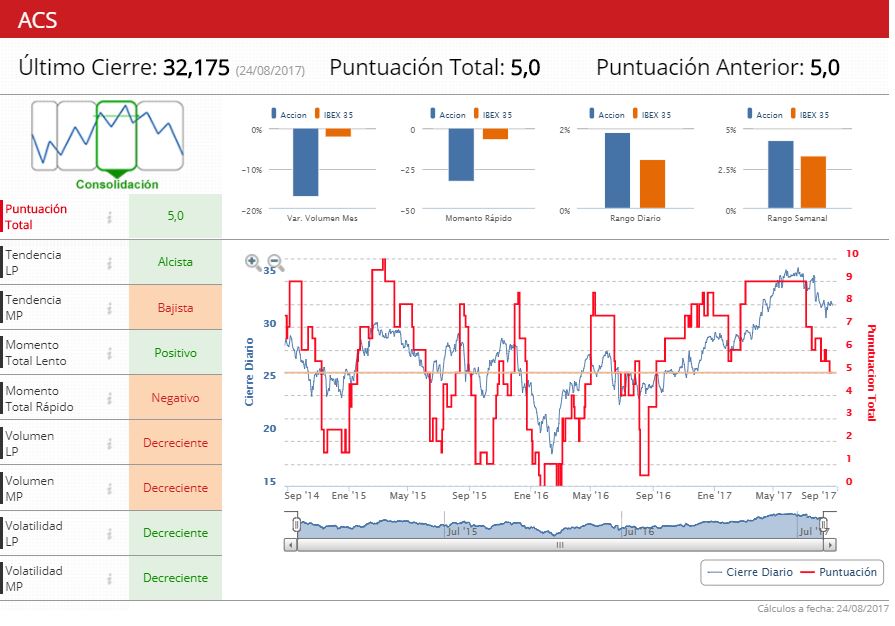Image resolution: width=895 pixels, height=626 pixels.
Task: Click Decreciente value for Volumen LP
Action: (x=175, y=443)
